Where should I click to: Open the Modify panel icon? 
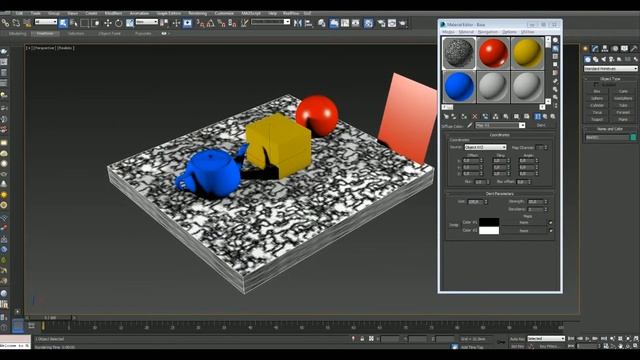pyautogui.click(x=595, y=49)
